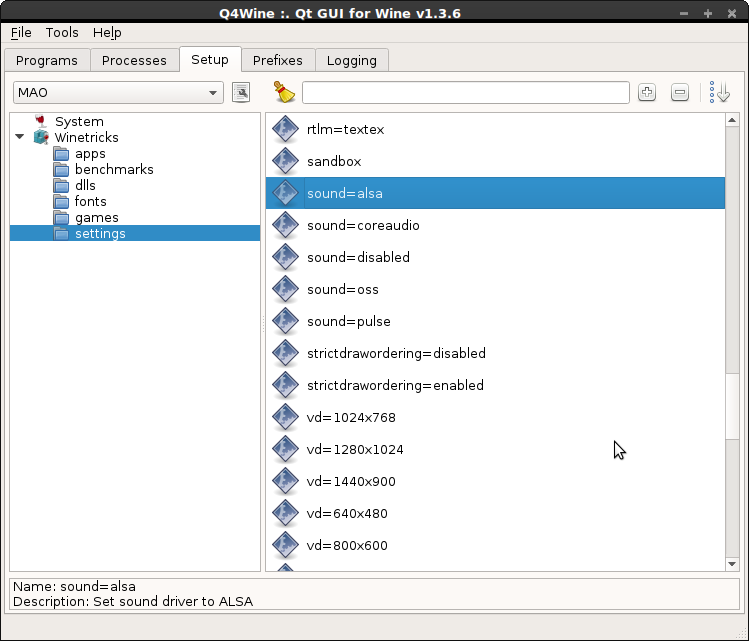Click the icon beside vd=1440x900
Viewport: 749px width, 641px height.
point(286,481)
